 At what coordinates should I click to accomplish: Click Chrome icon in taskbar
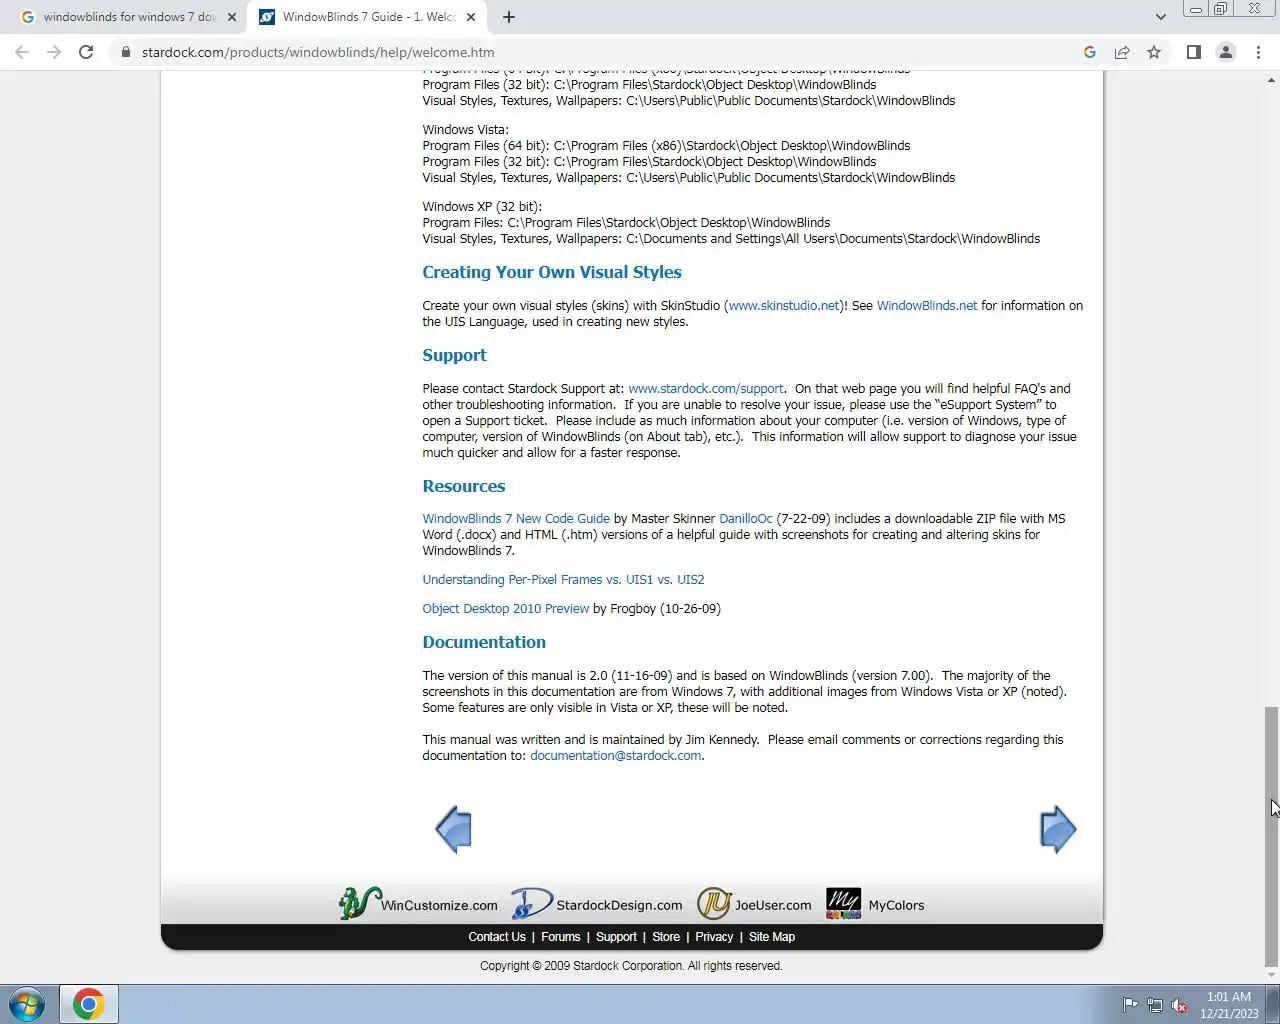click(88, 1004)
